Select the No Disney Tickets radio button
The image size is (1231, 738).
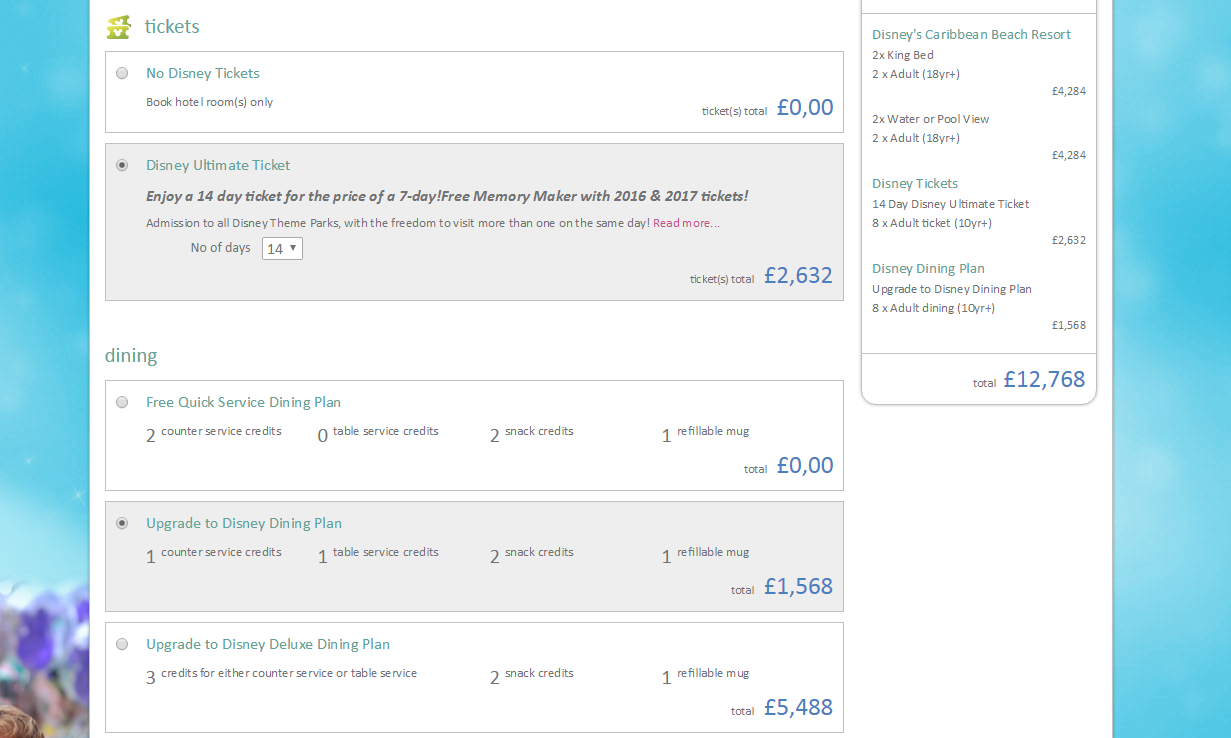[122, 73]
